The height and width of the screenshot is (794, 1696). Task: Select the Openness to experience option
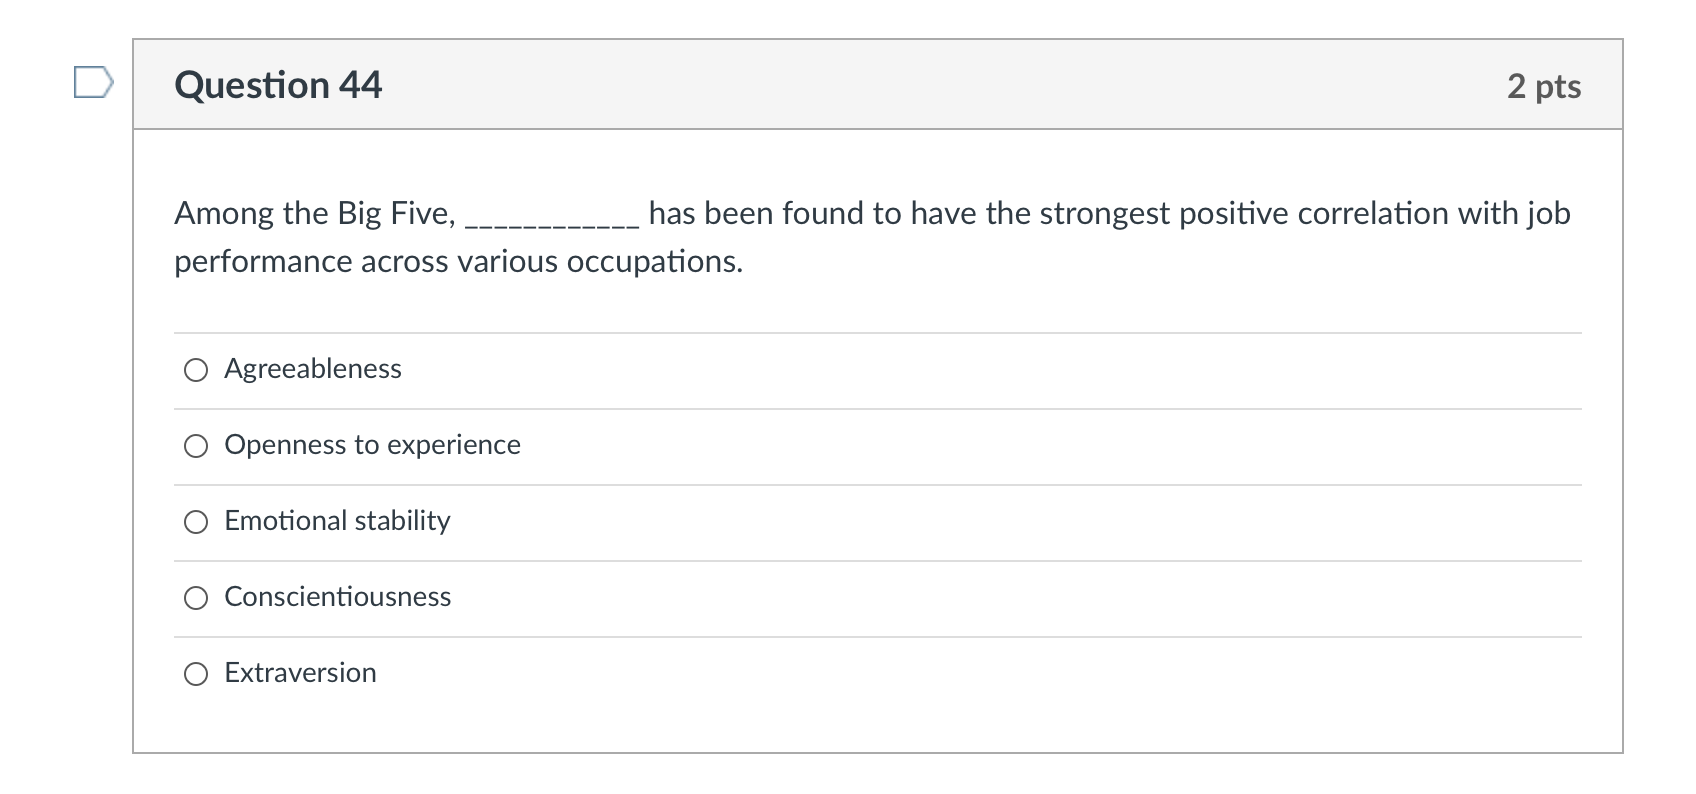tap(195, 445)
